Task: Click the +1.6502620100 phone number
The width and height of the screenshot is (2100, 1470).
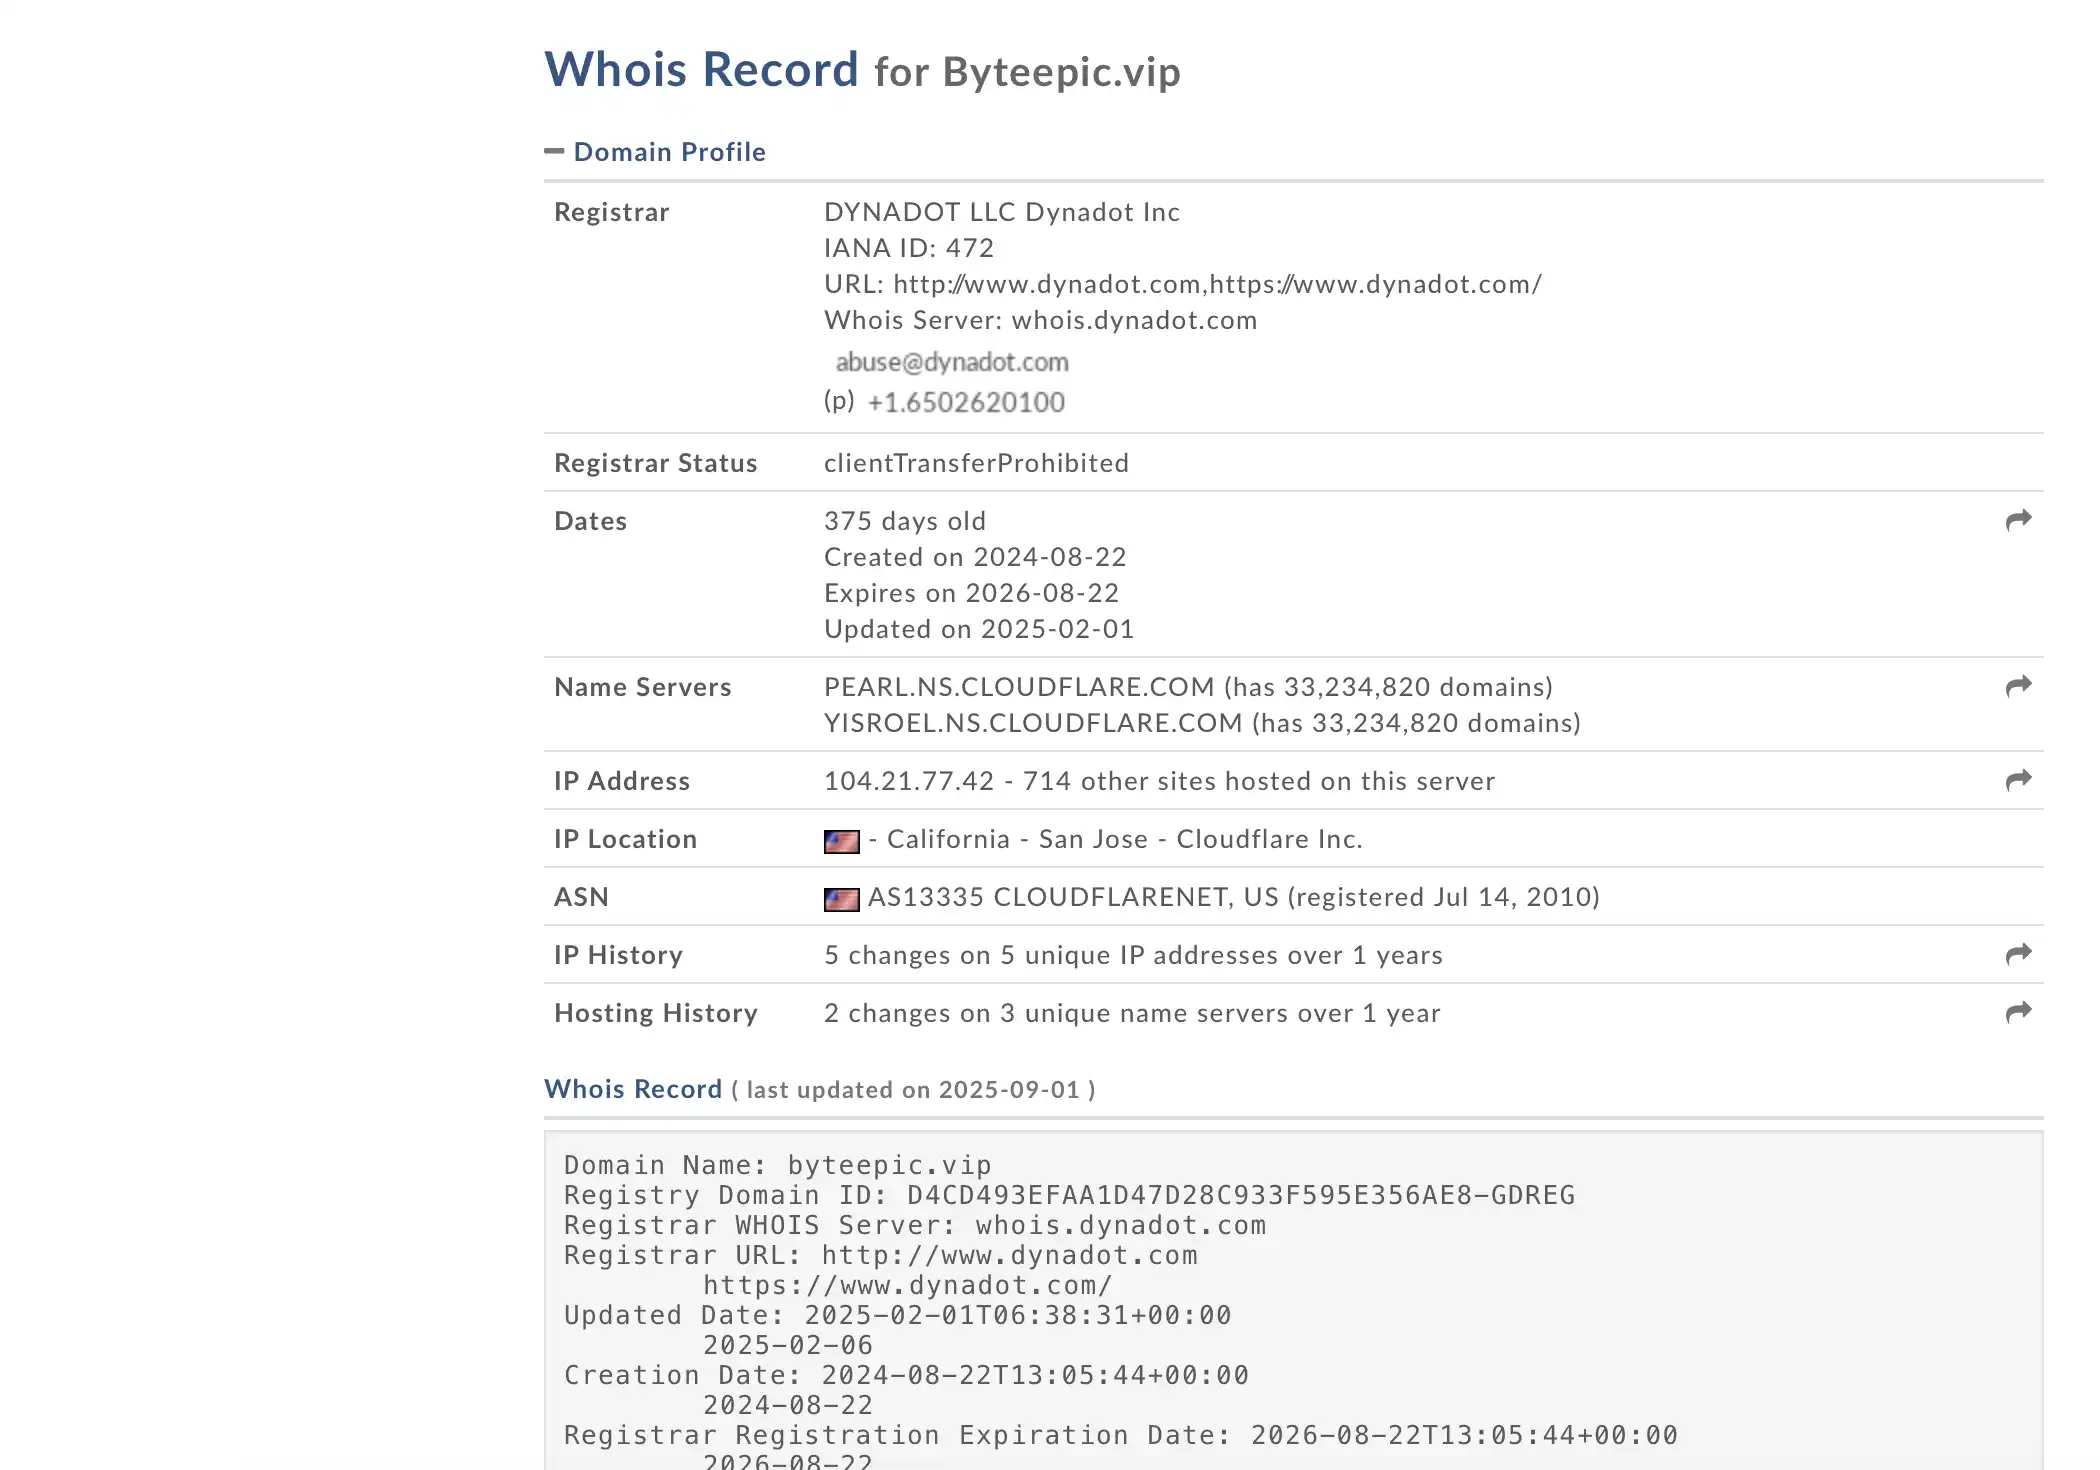Action: [965, 402]
